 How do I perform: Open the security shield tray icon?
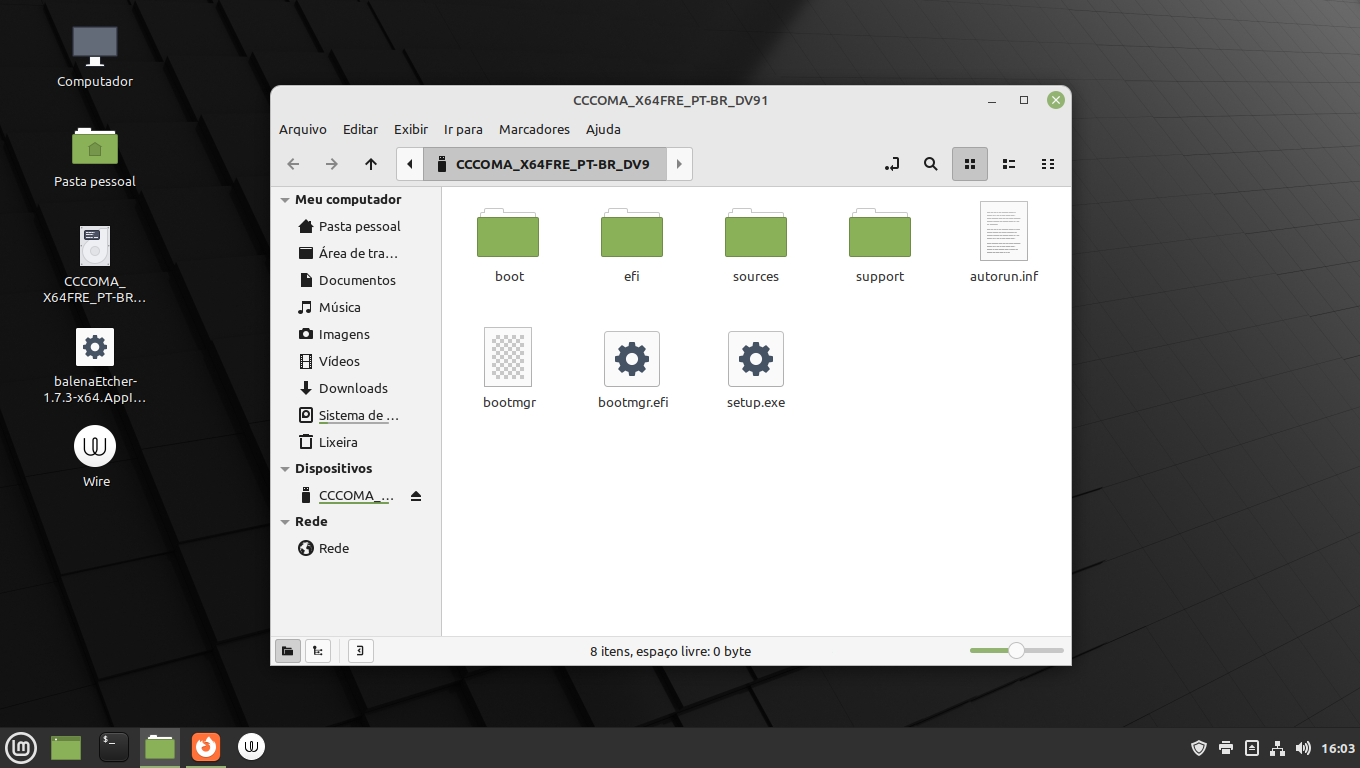tap(1199, 748)
